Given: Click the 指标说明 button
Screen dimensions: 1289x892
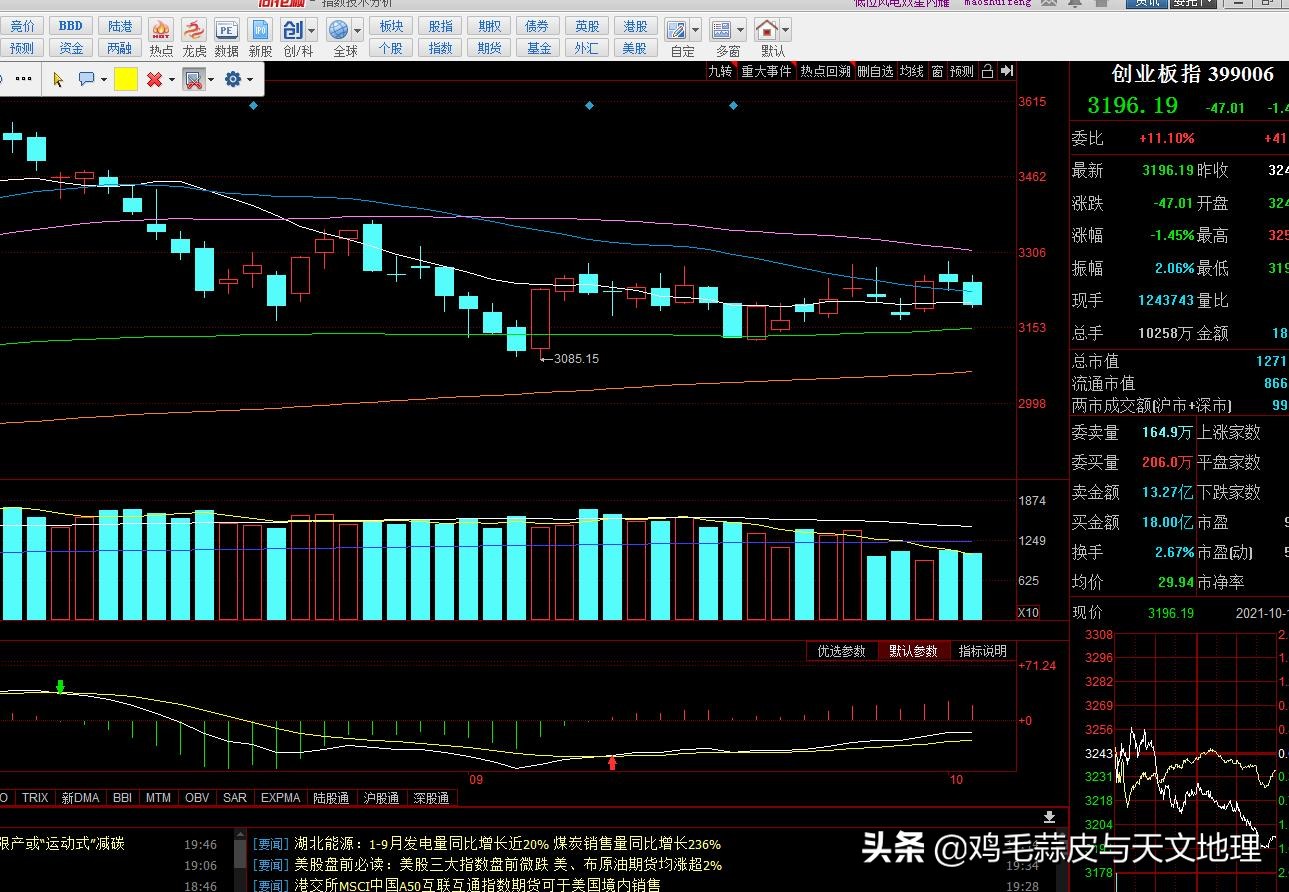Looking at the screenshot, I should pyautogui.click(x=983, y=651).
